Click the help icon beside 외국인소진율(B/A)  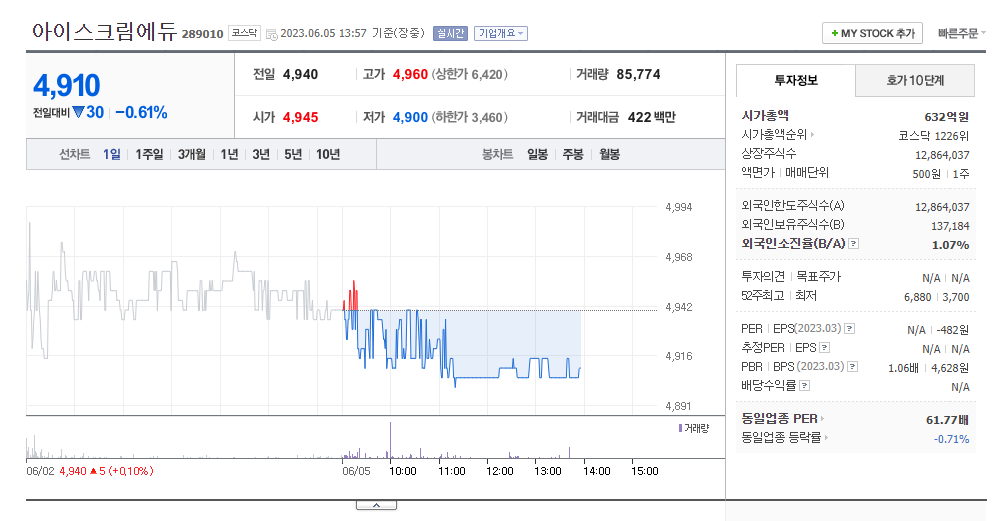tap(853, 244)
